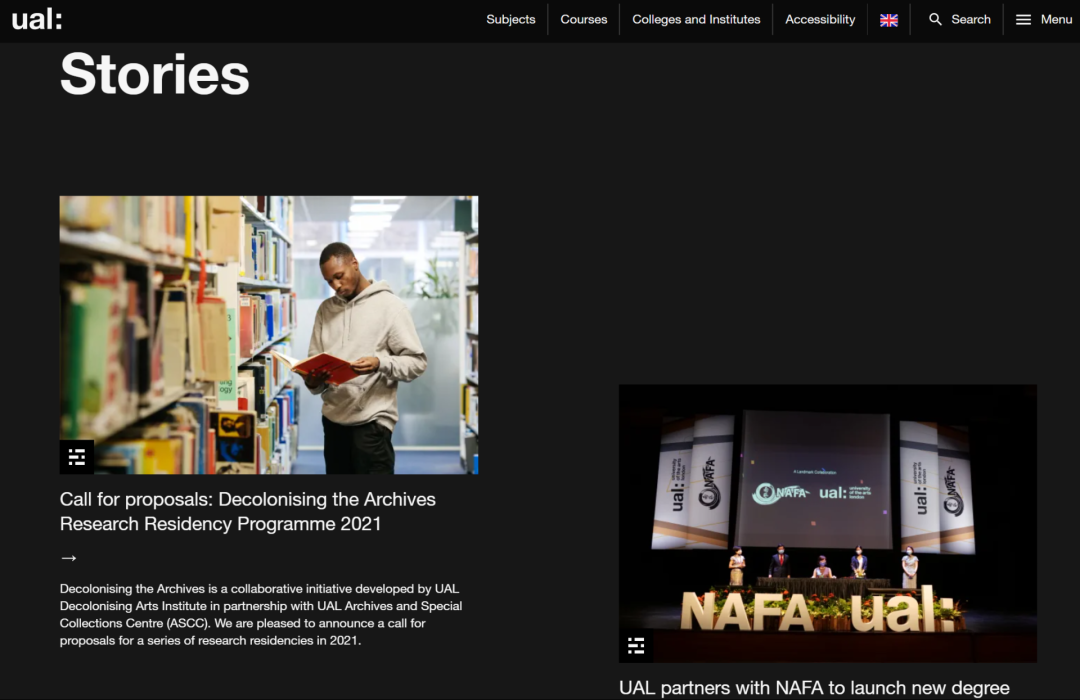Viewport: 1080px width, 700px height.
Task: Open Decolonising the Archives Residency Programme headline
Action: [248, 511]
